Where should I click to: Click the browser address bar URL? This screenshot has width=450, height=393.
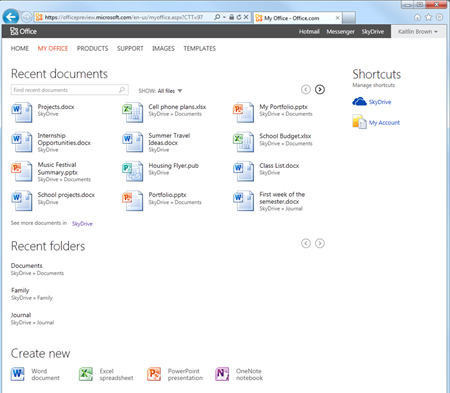(x=123, y=17)
